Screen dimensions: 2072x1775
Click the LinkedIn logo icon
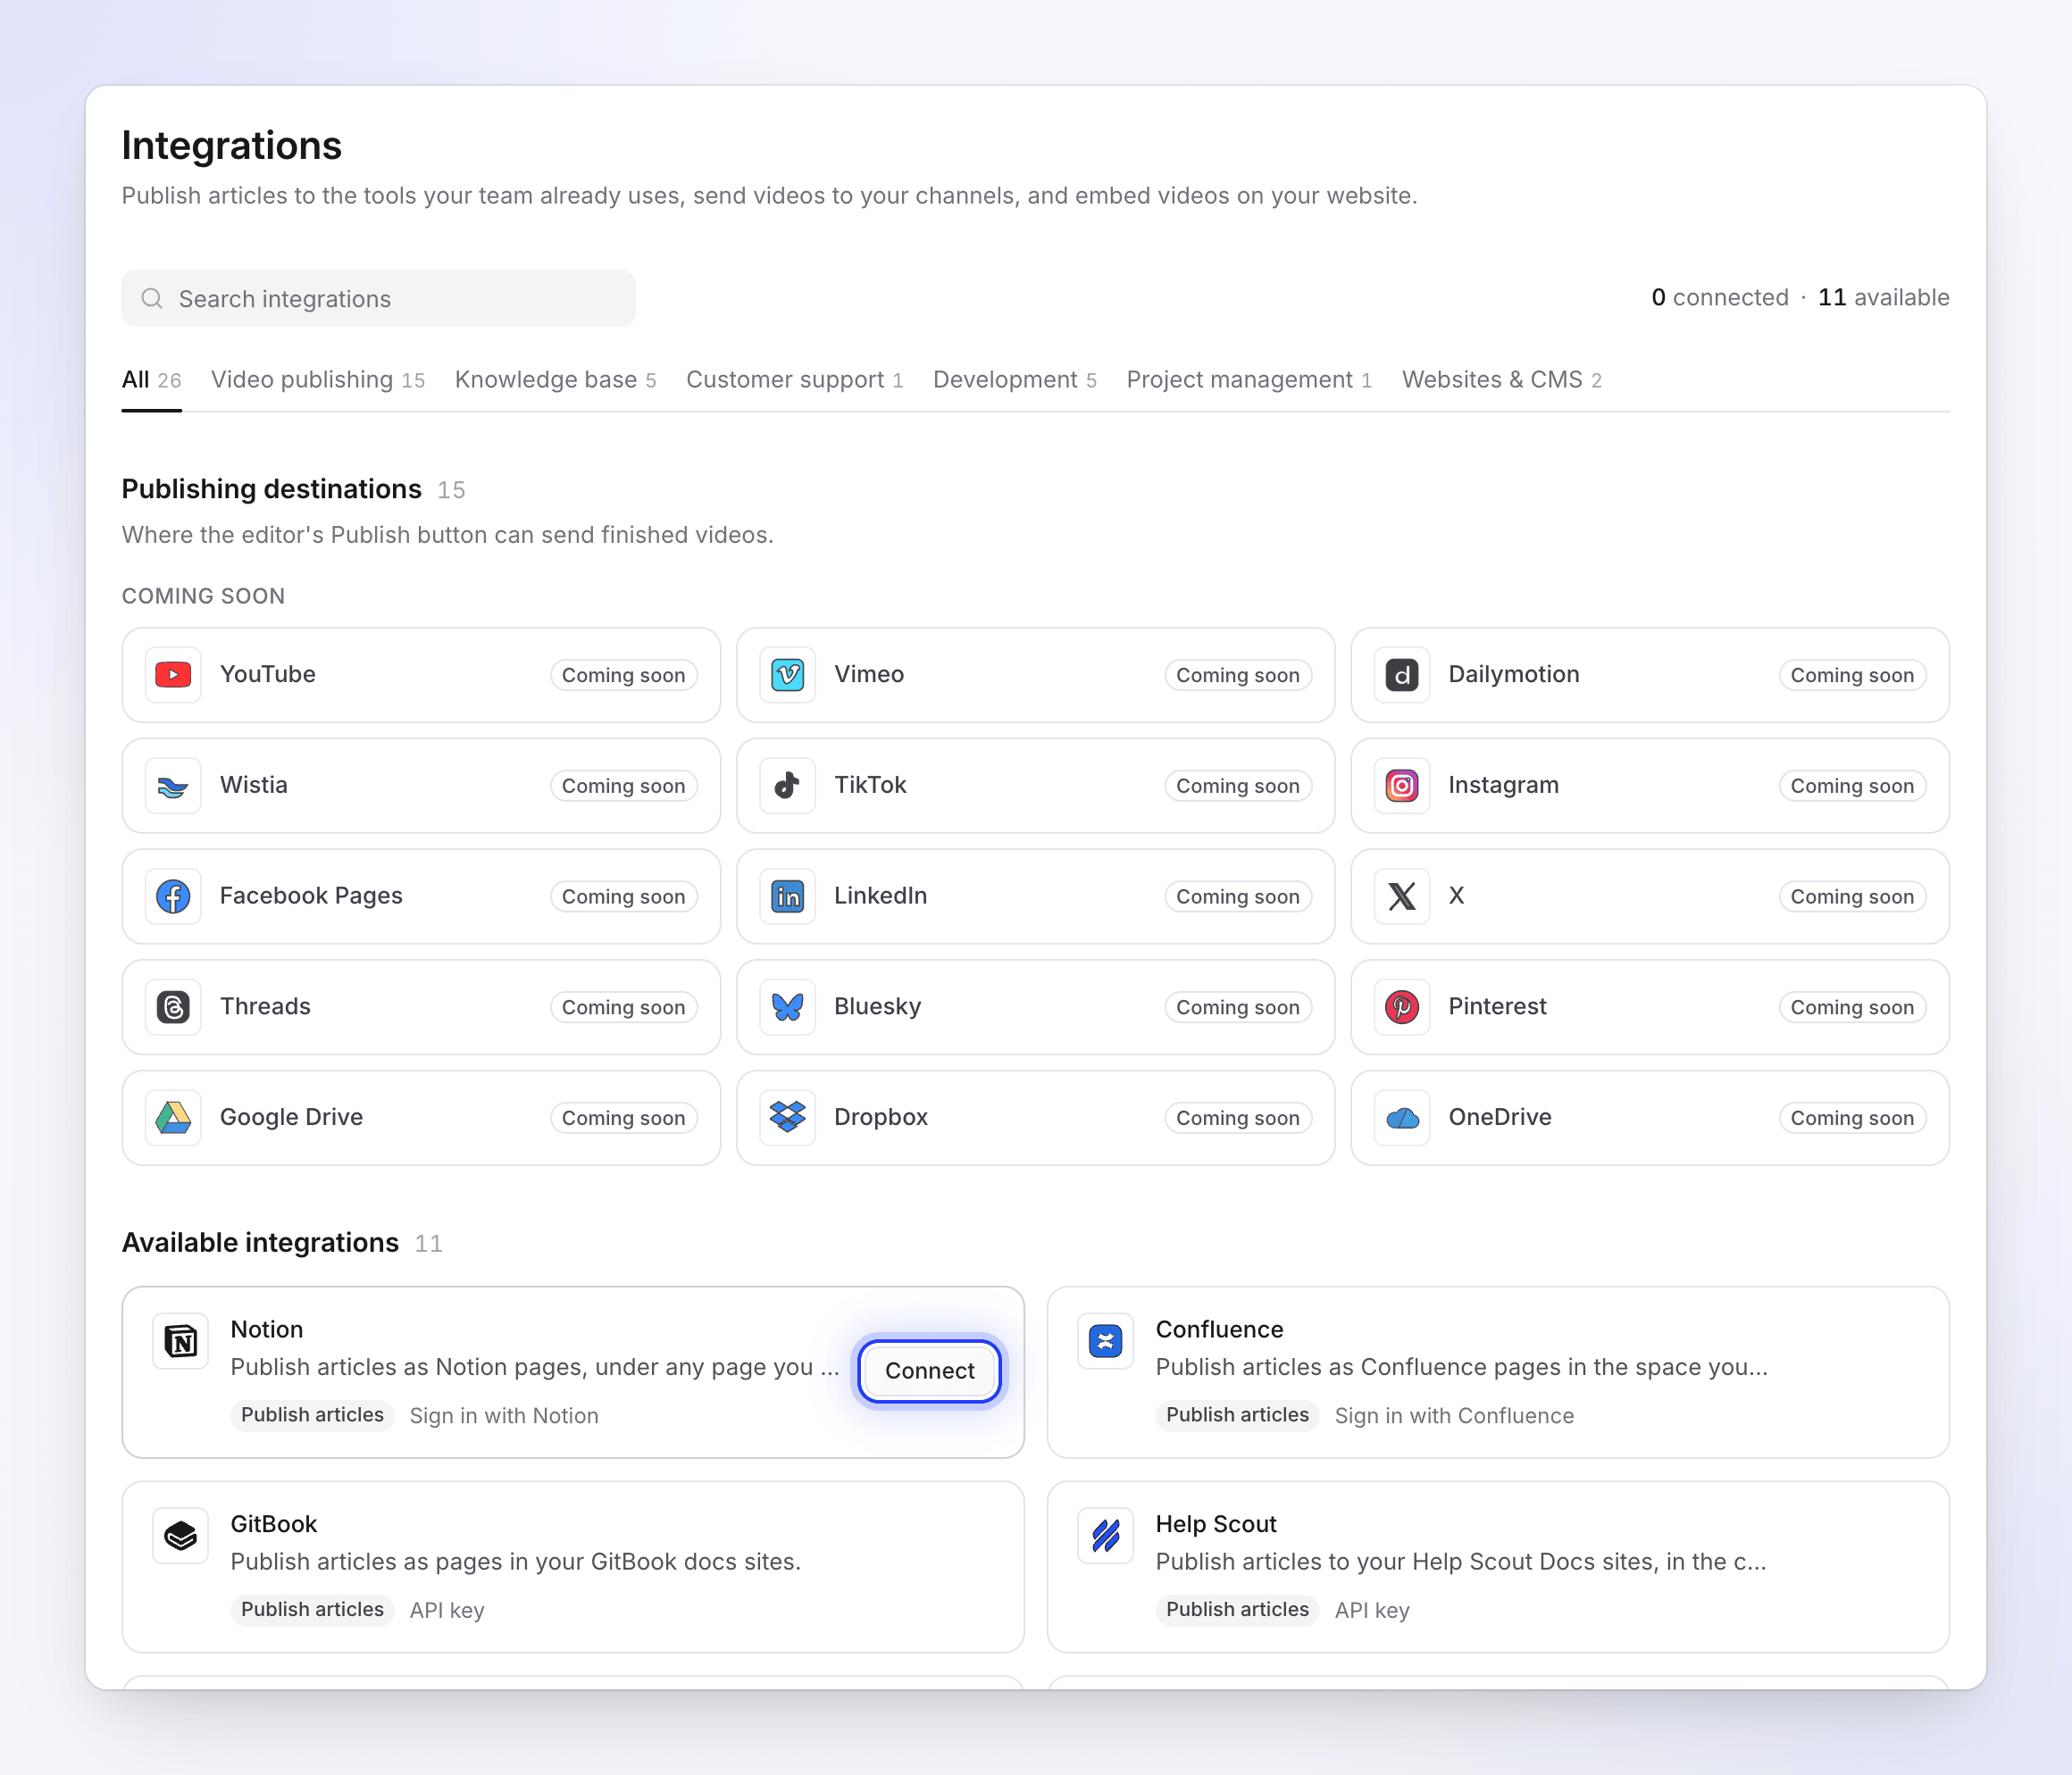[x=788, y=897]
